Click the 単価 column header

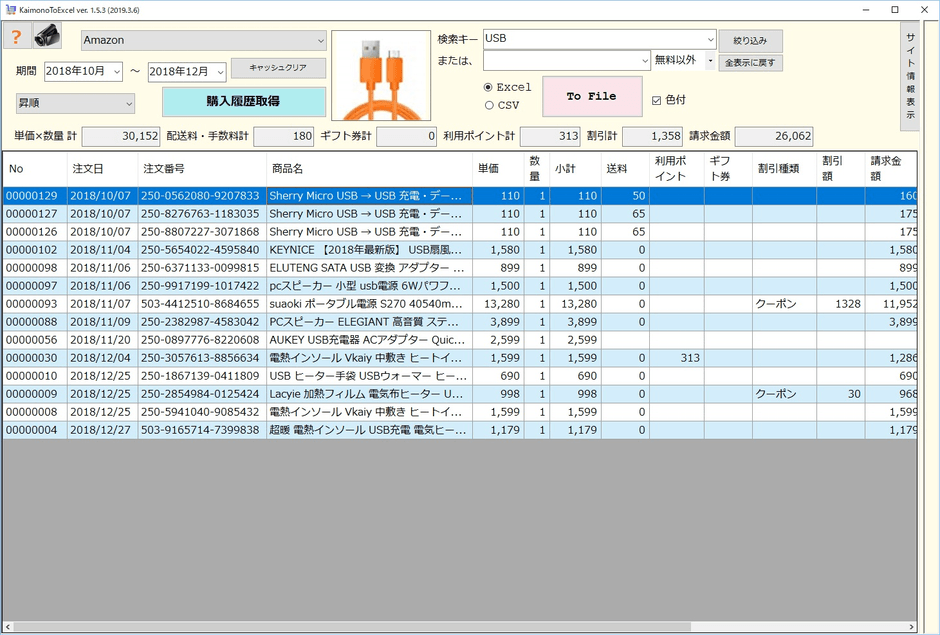(498, 169)
